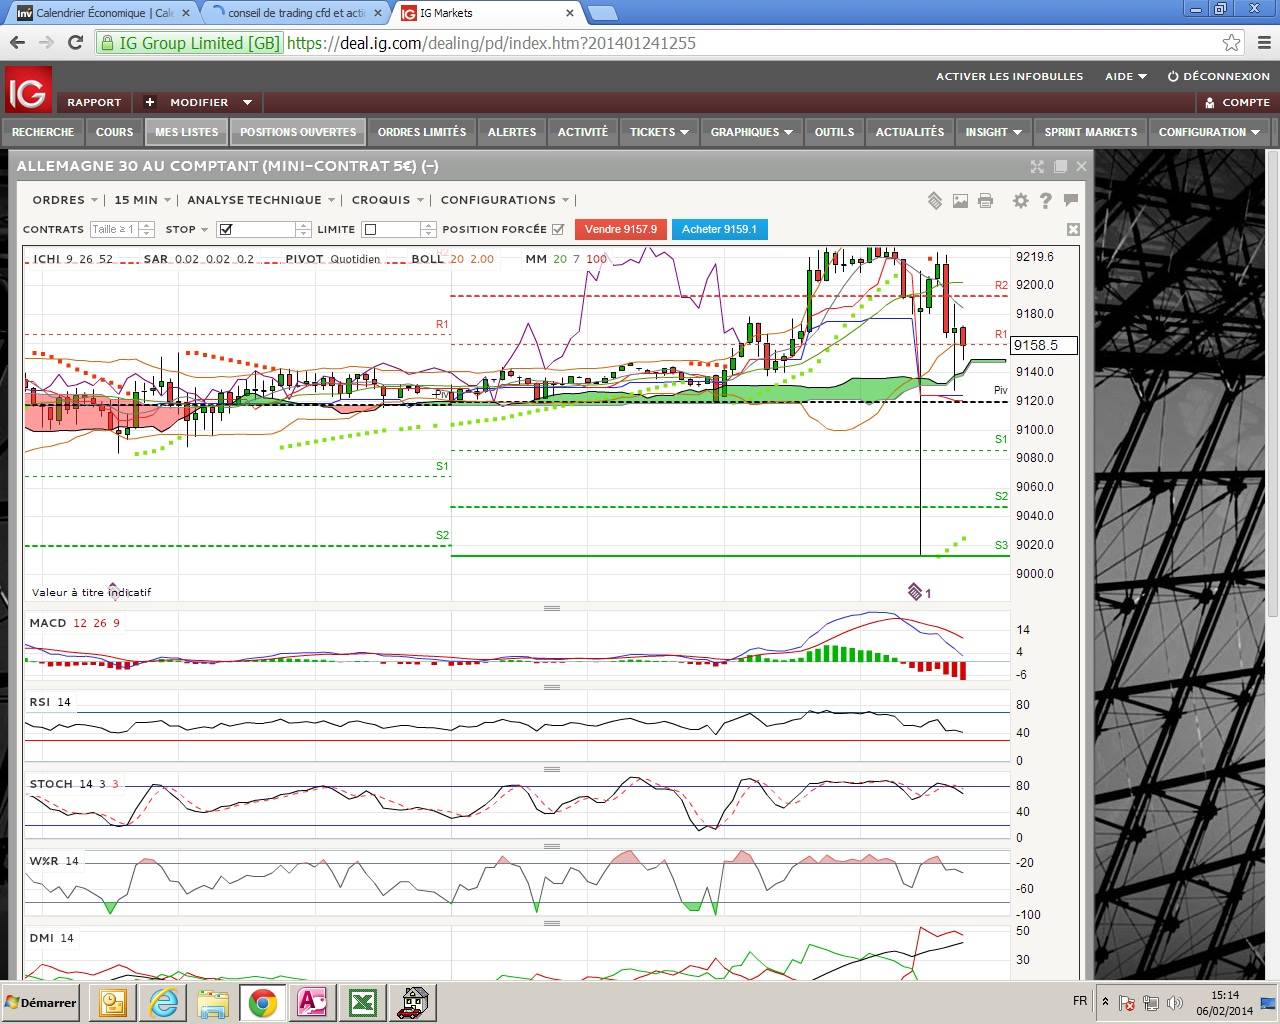Click the chart layers icon in toolbar
This screenshot has width=1280, height=1024.
point(934,201)
